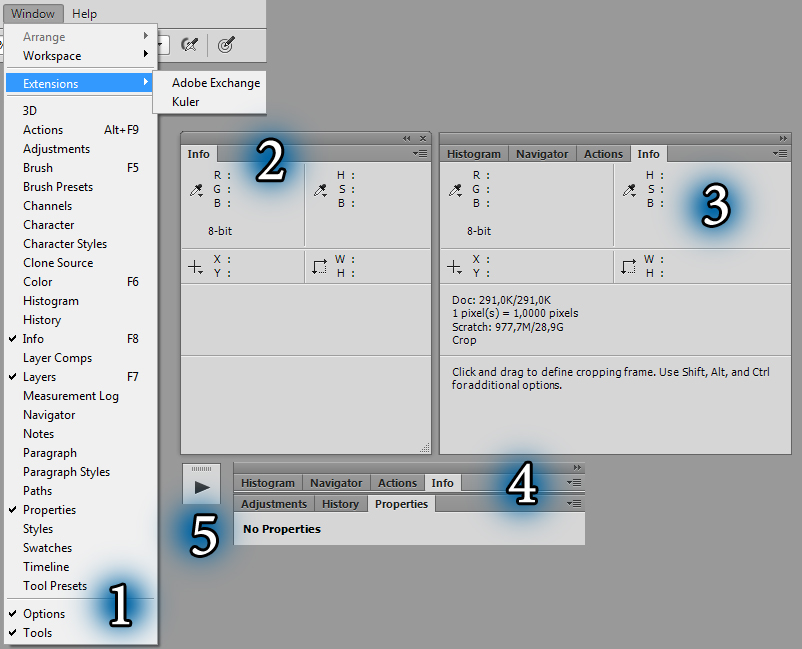802x649 pixels.
Task: Click the airbrush-style icon left of the target icon
Action: [189, 44]
